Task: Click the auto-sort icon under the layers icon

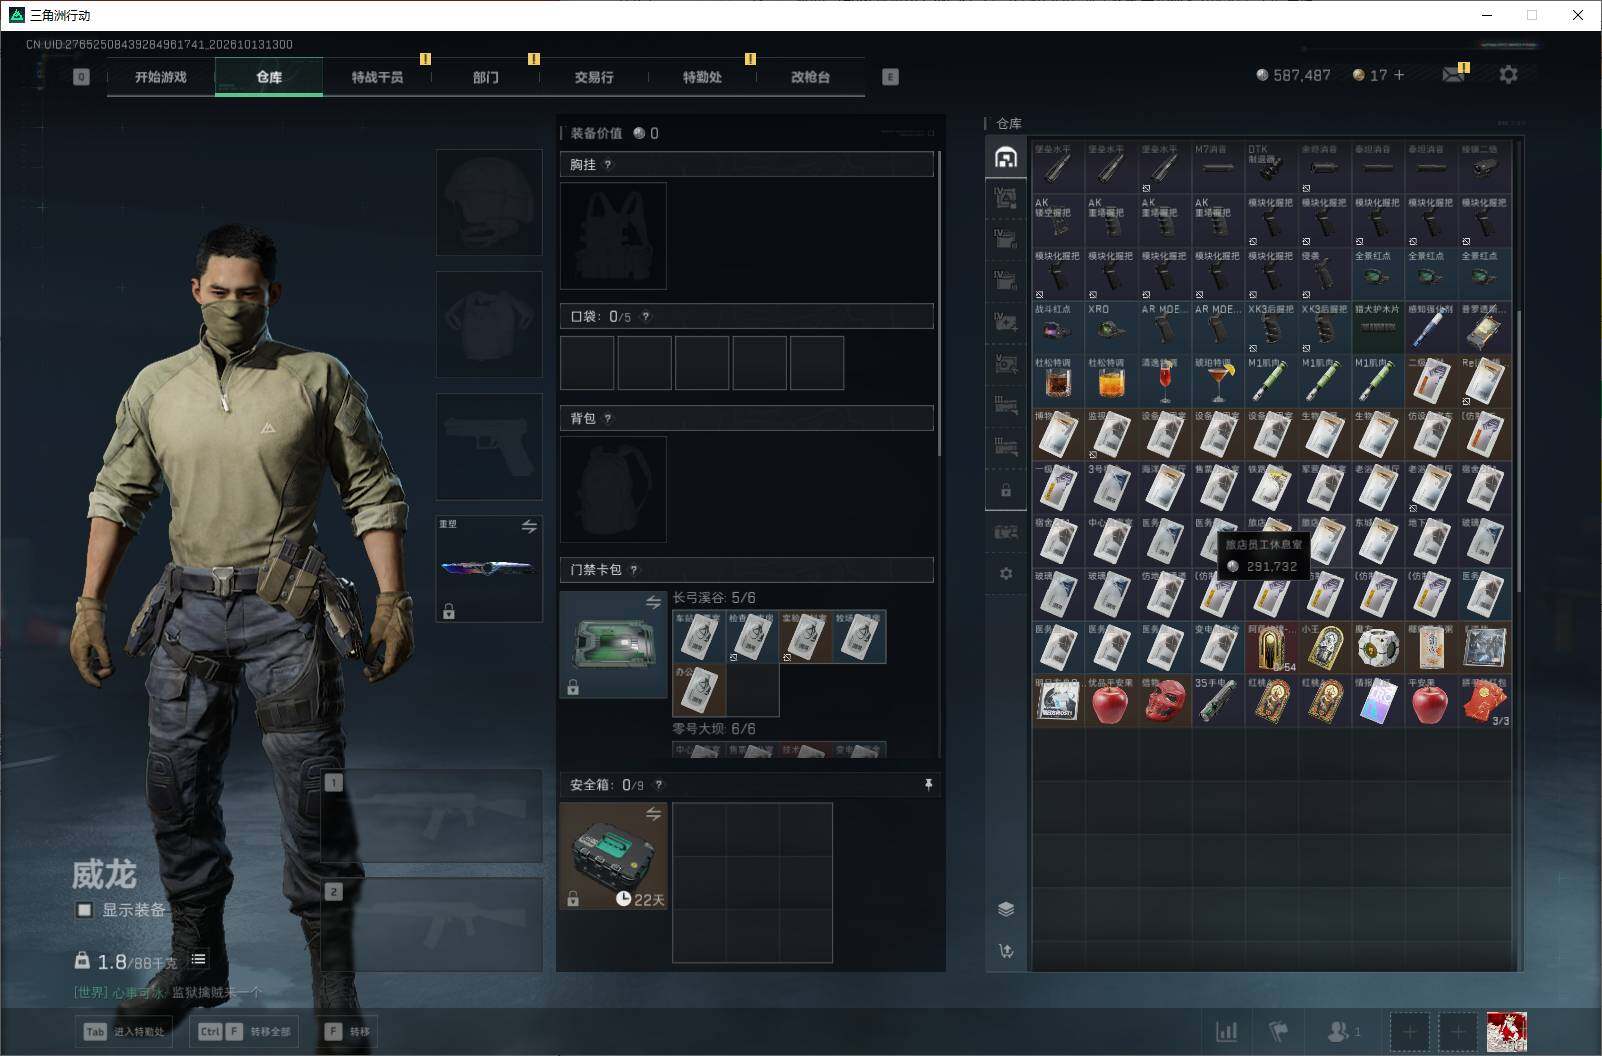Action: [x=1006, y=951]
